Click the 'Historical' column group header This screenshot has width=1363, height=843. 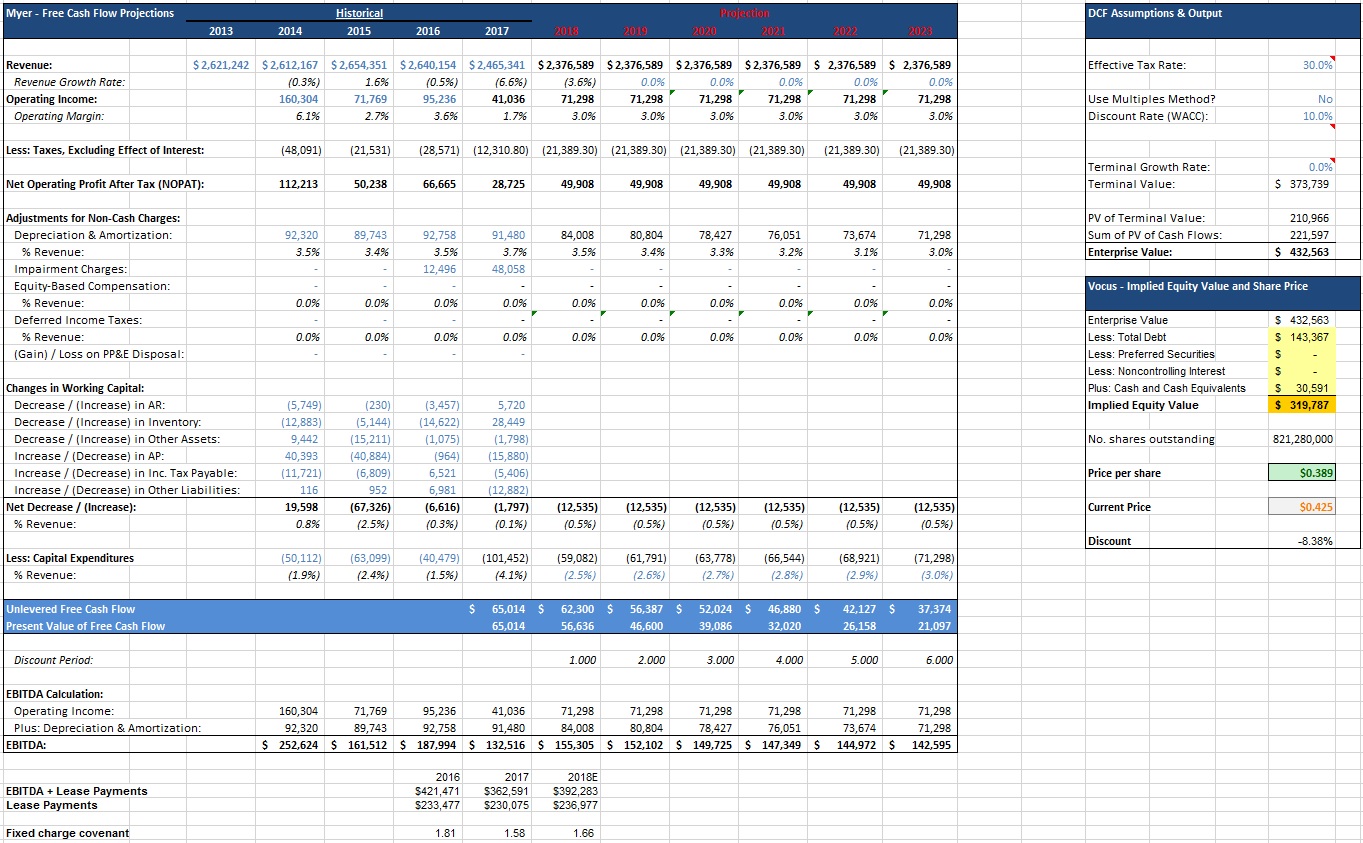click(x=359, y=13)
